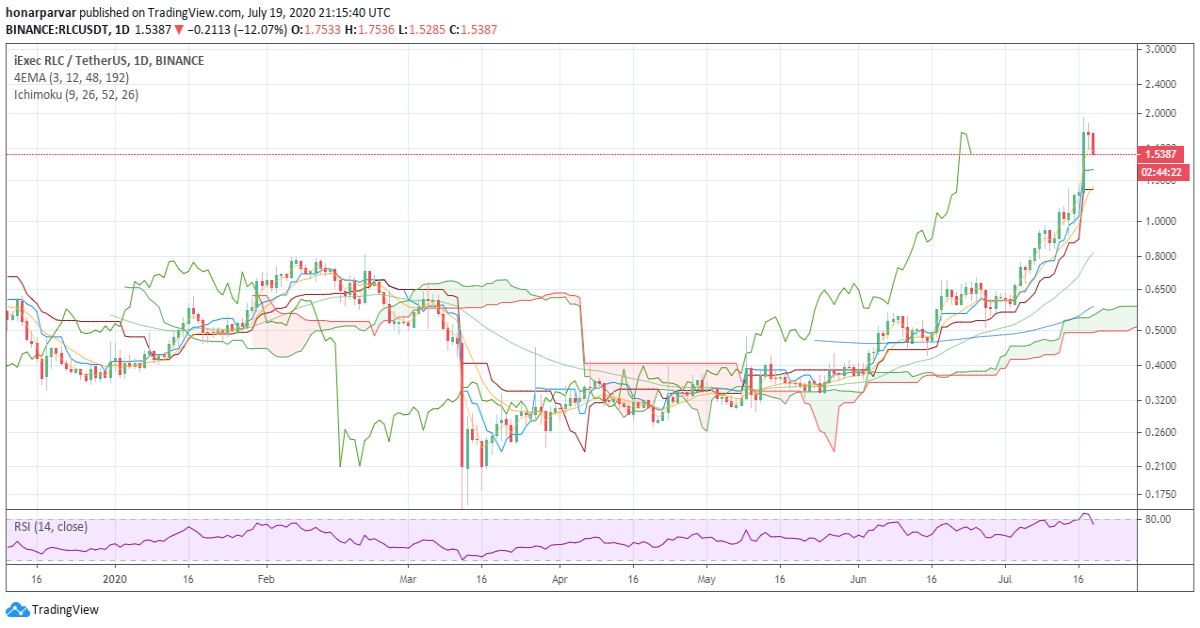Click the 'Mar' time axis label

tap(408, 578)
